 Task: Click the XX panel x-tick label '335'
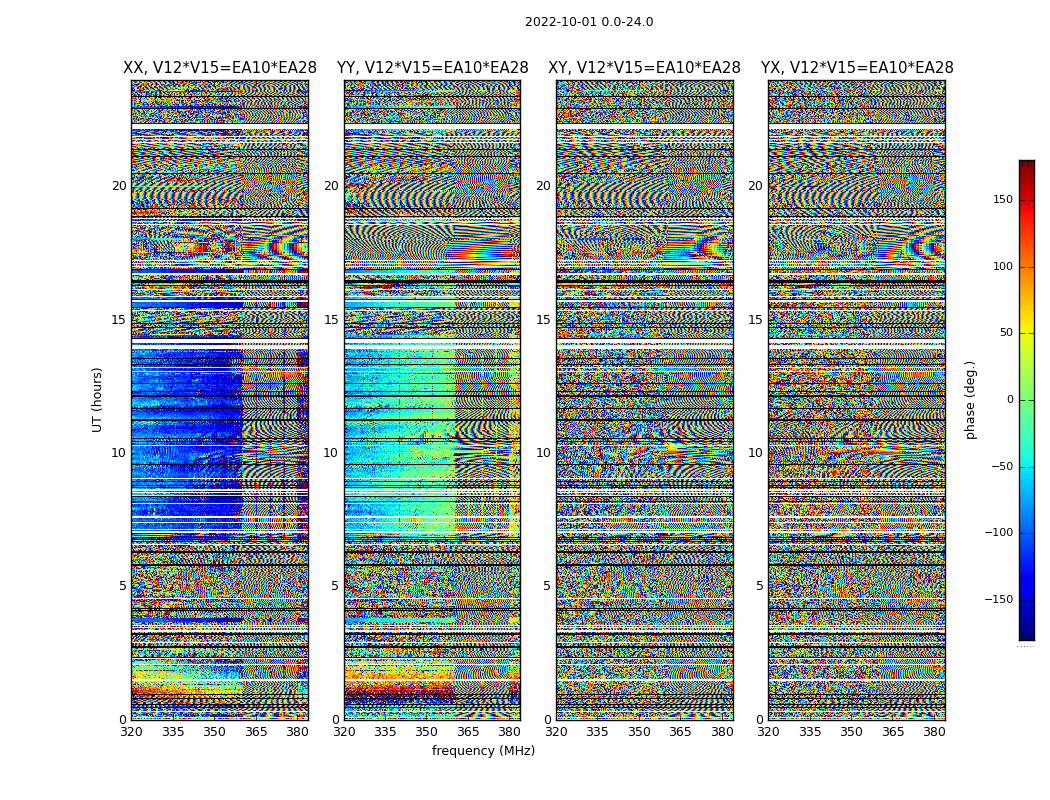coord(173,732)
